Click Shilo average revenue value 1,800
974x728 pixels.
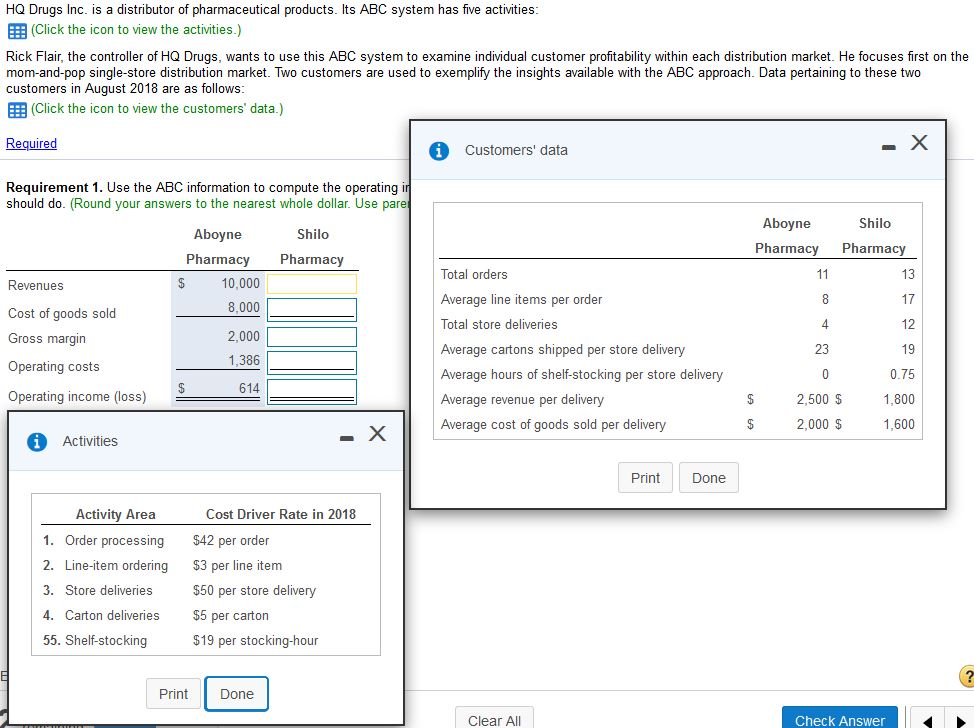click(x=899, y=399)
